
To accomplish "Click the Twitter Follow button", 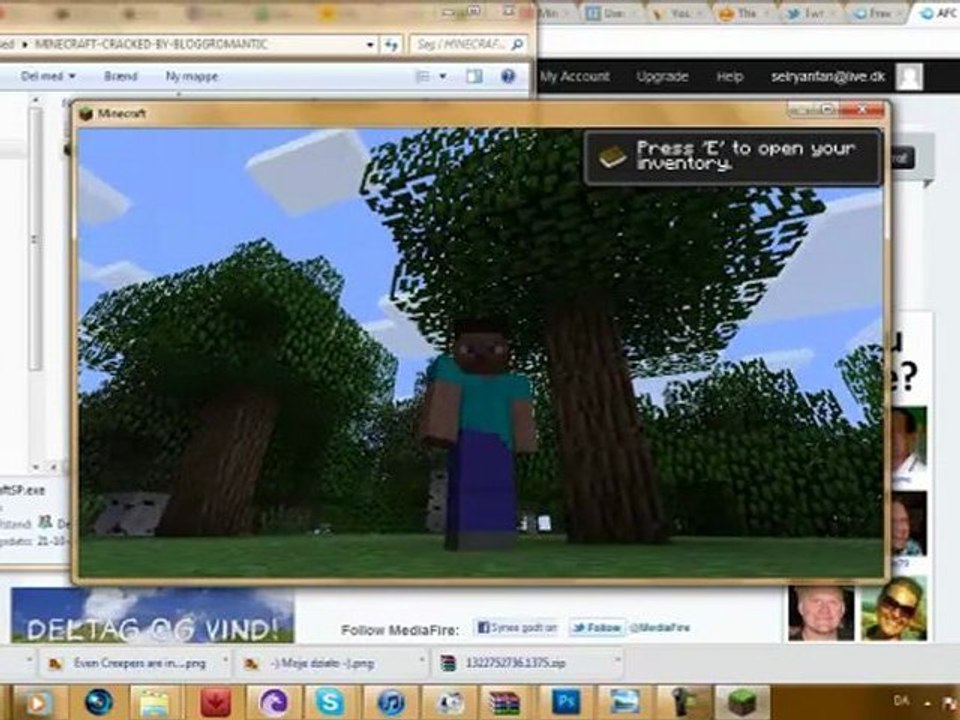I will click(x=597, y=628).
